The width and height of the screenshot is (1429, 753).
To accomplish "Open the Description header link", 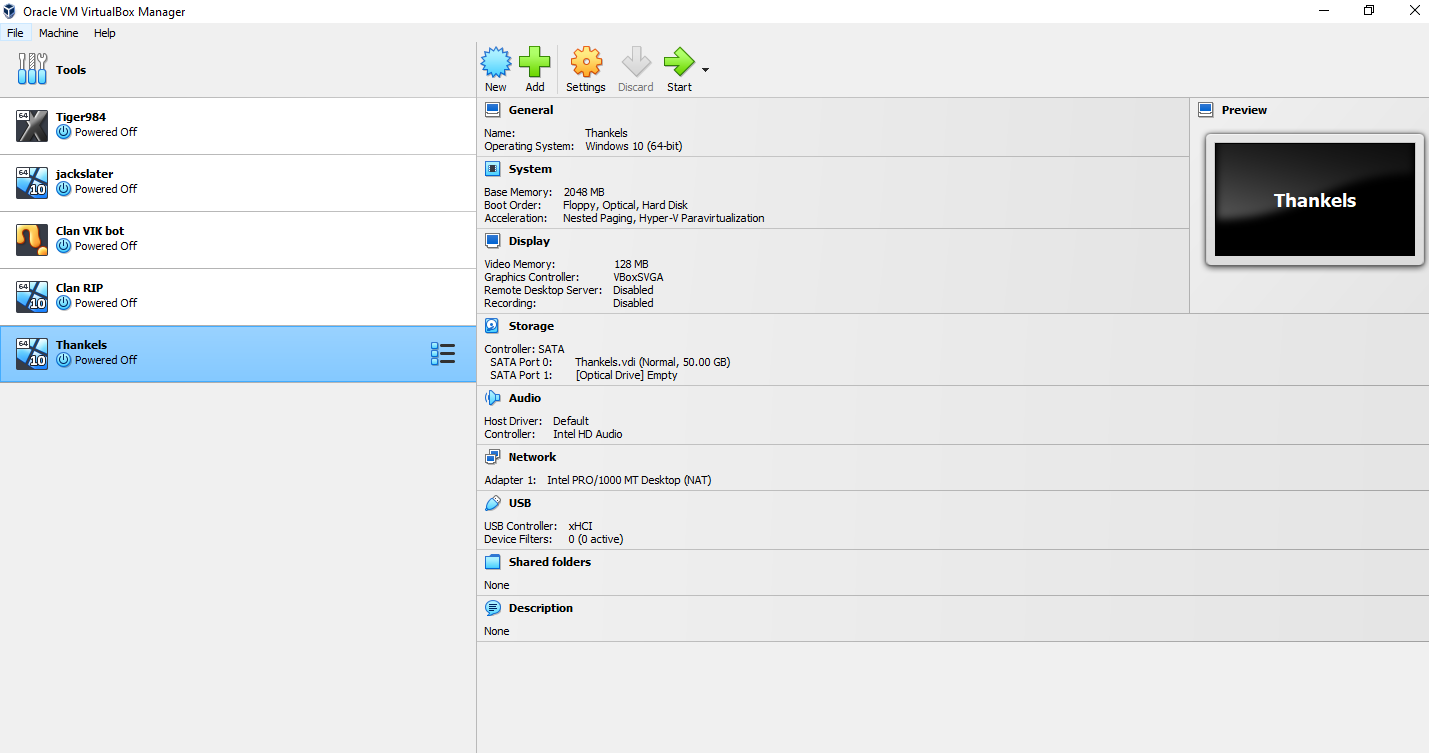I will coord(541,608).
